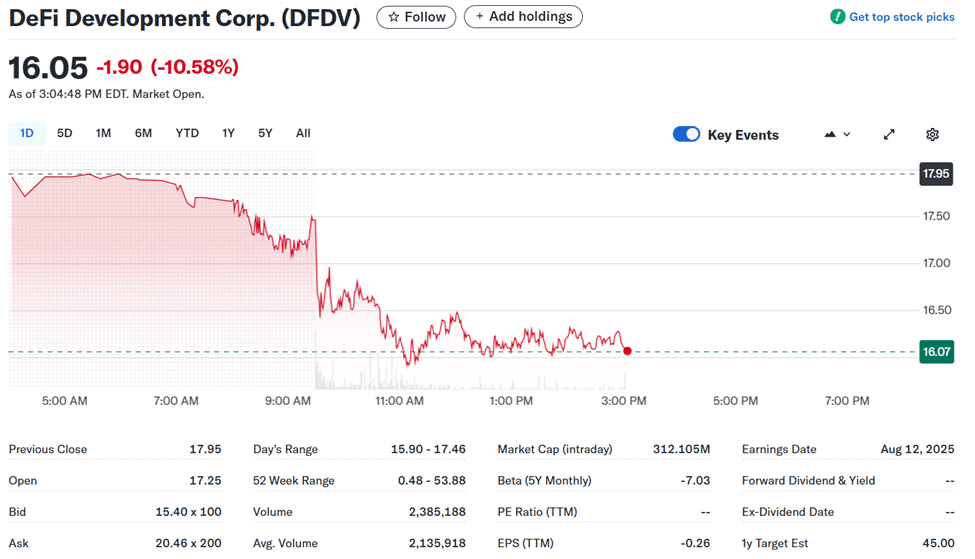Click the Open value 17.25
Viewport: 975px width, 559px height.
point(205,481)
